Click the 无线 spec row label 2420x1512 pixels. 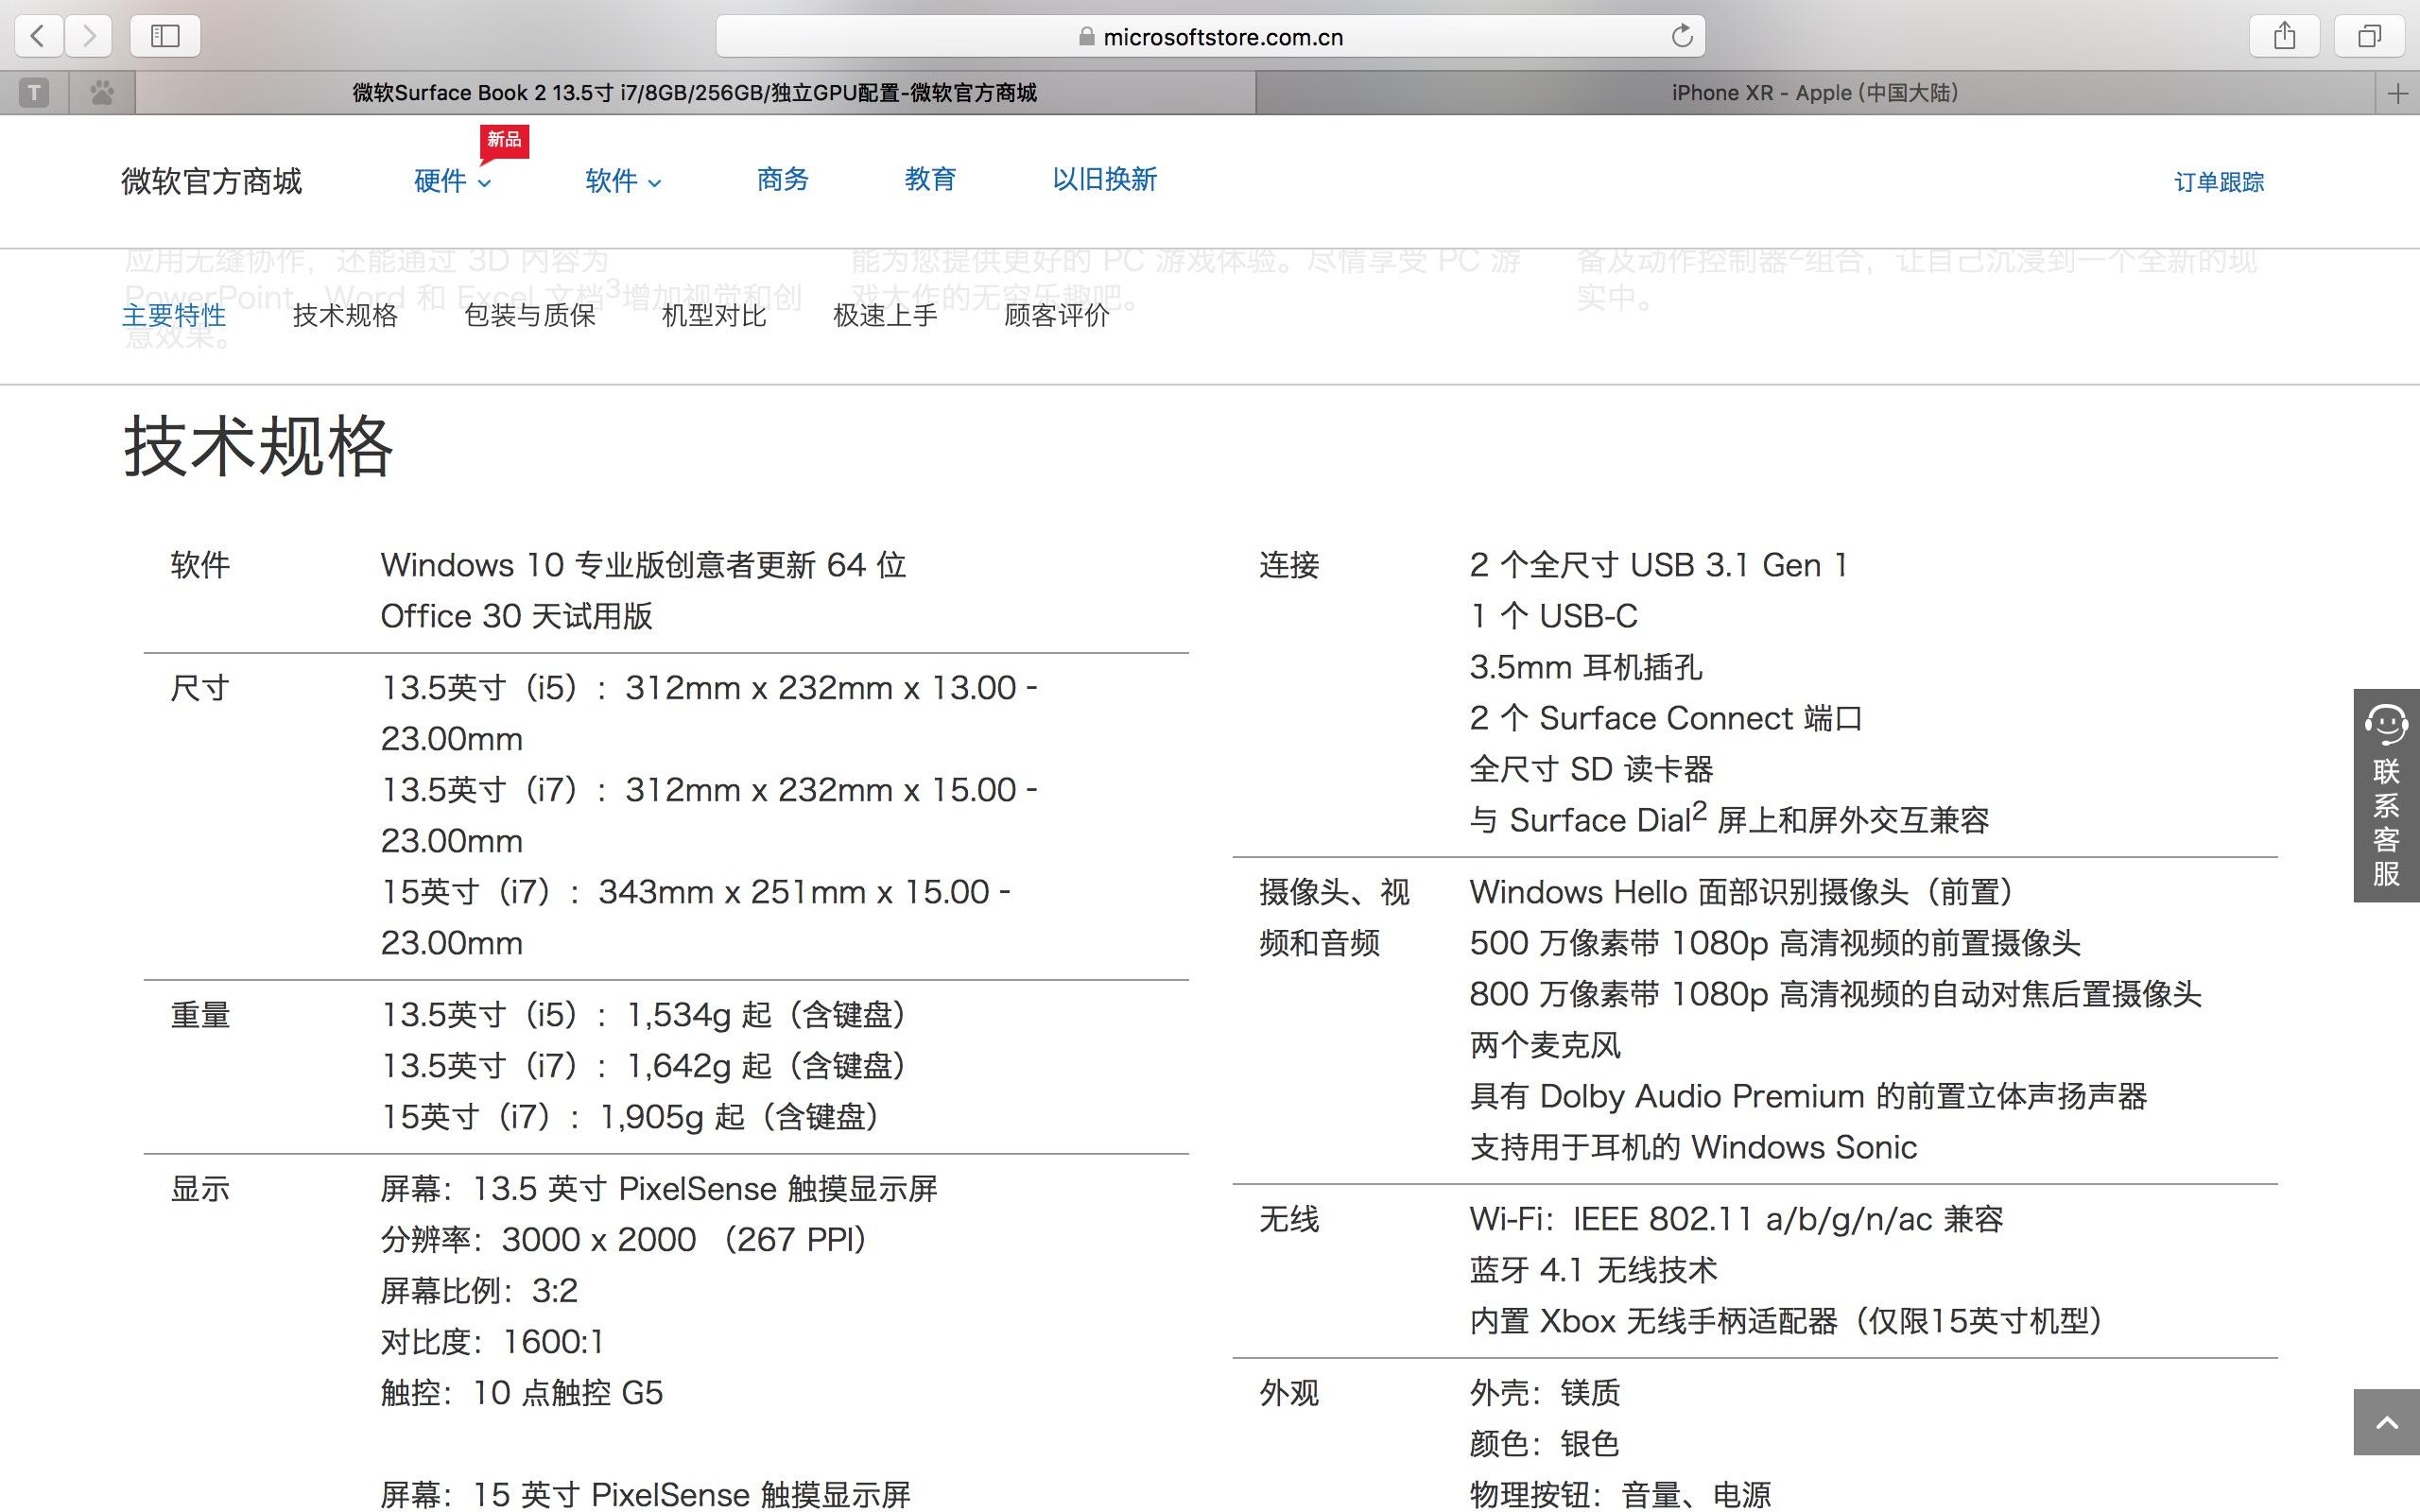pos(1289,1220)
